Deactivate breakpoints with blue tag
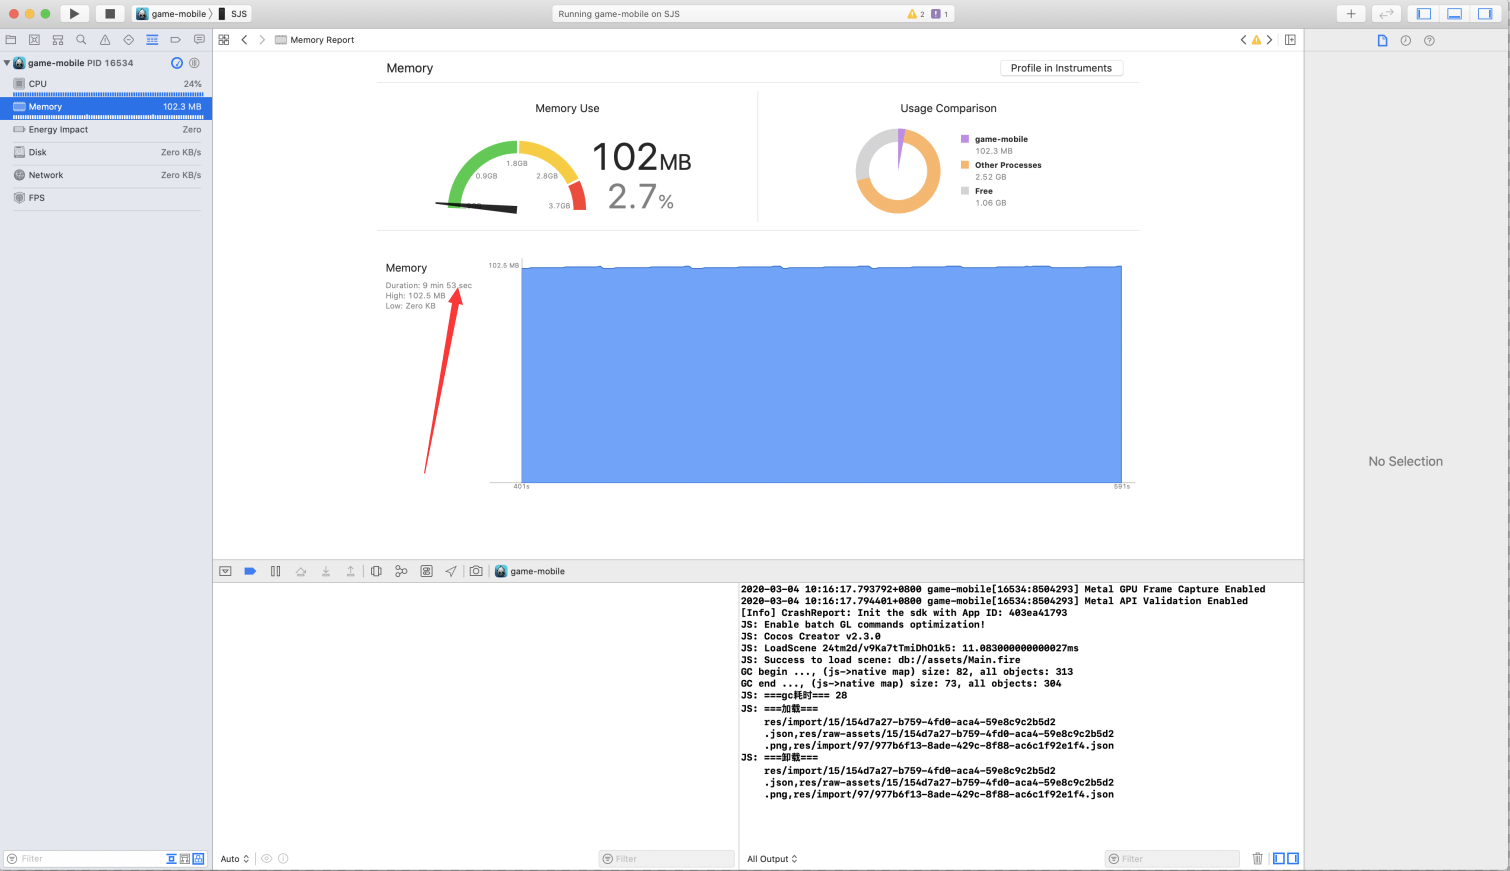The image size is (1510, 871). coord(250,571)
